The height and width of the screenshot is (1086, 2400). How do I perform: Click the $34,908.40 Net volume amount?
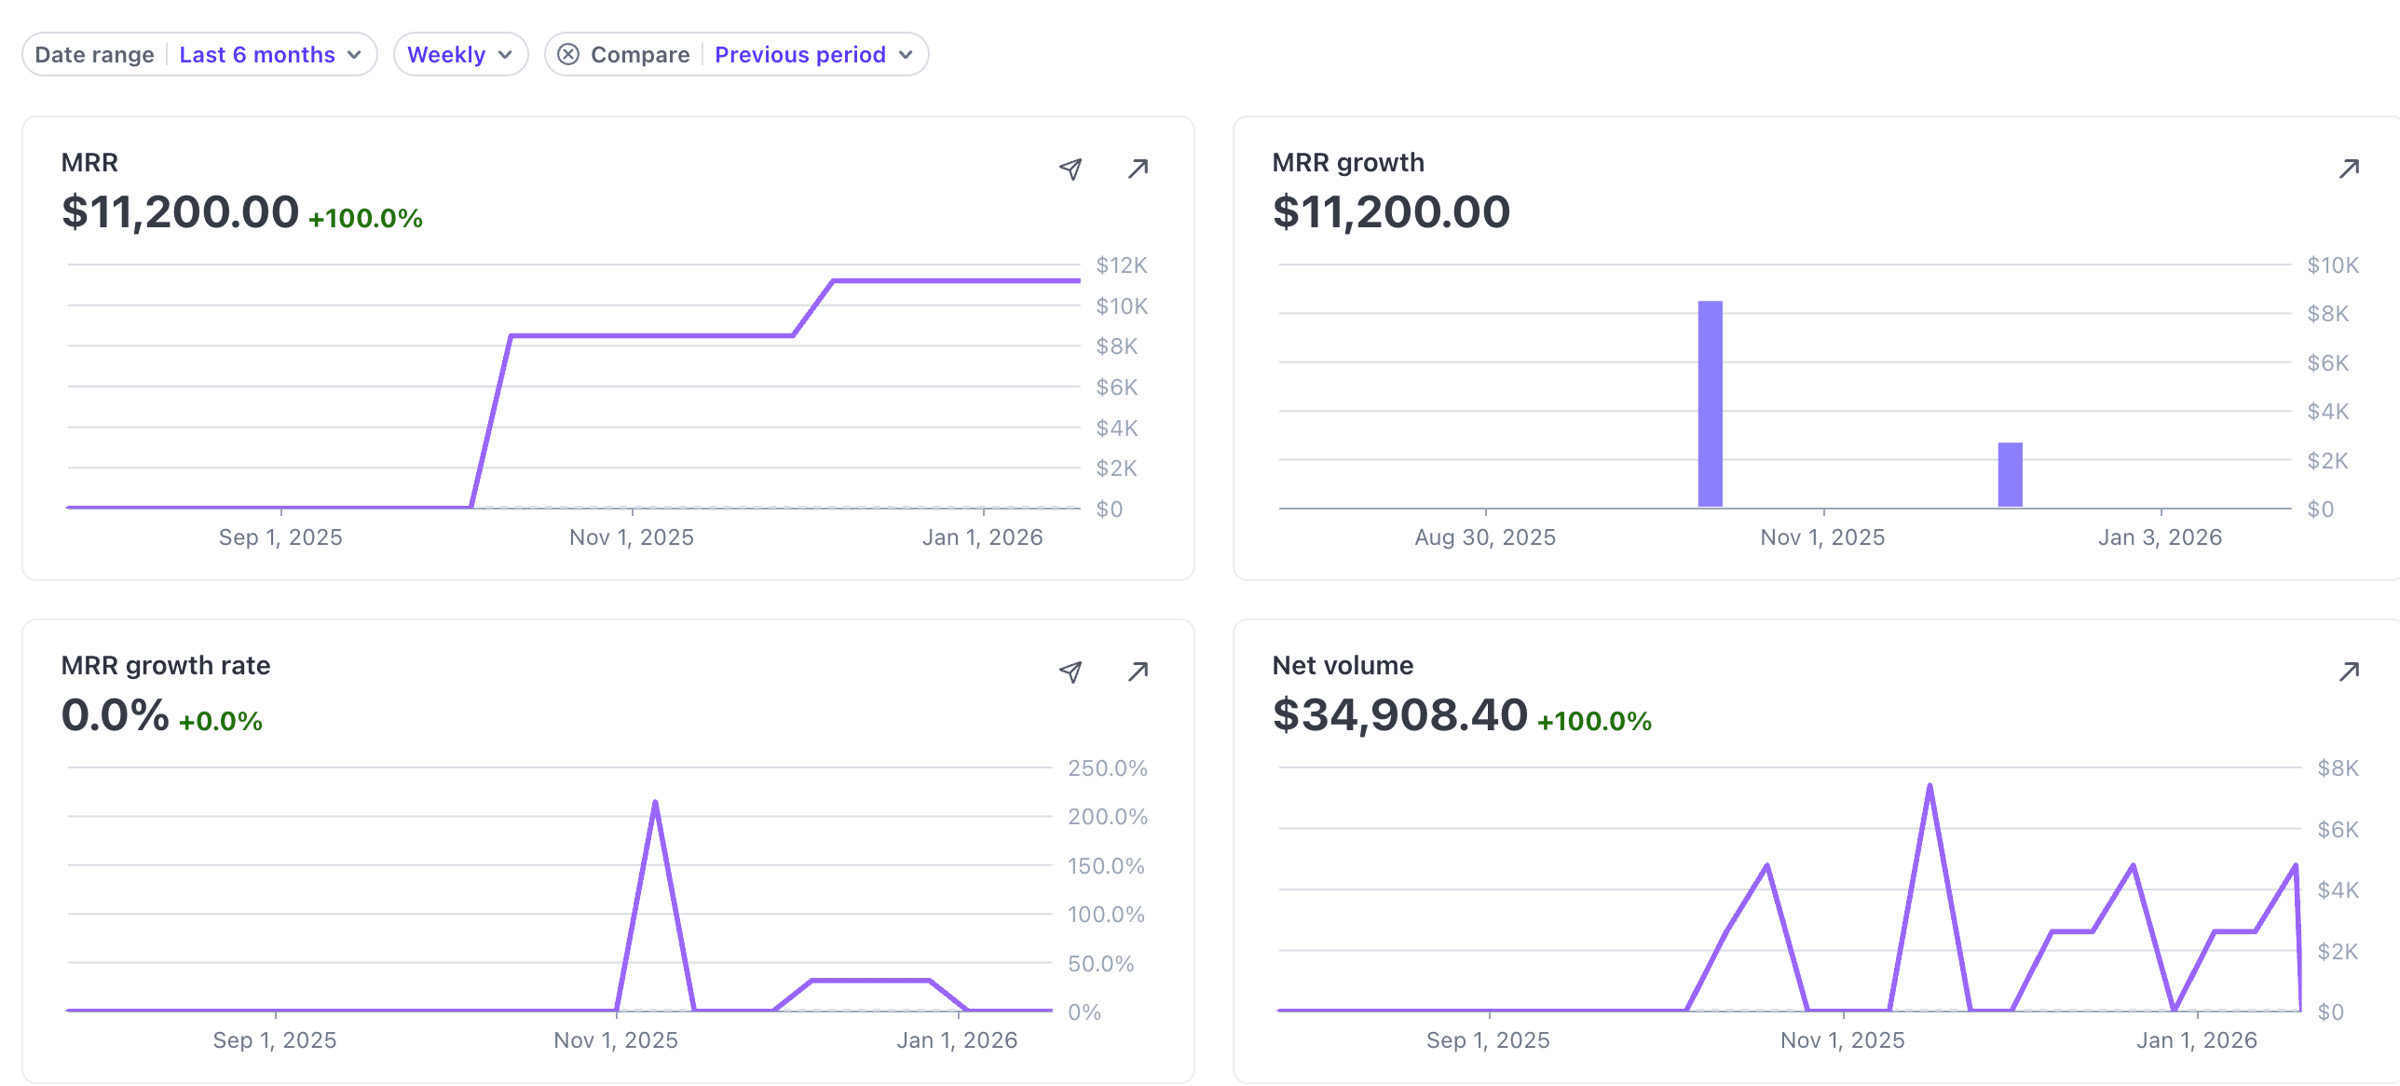coord(1399,715)
